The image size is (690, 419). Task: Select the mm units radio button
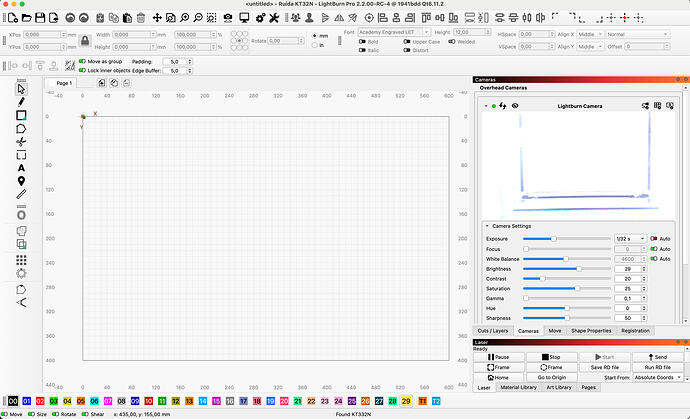pos(315,36)
